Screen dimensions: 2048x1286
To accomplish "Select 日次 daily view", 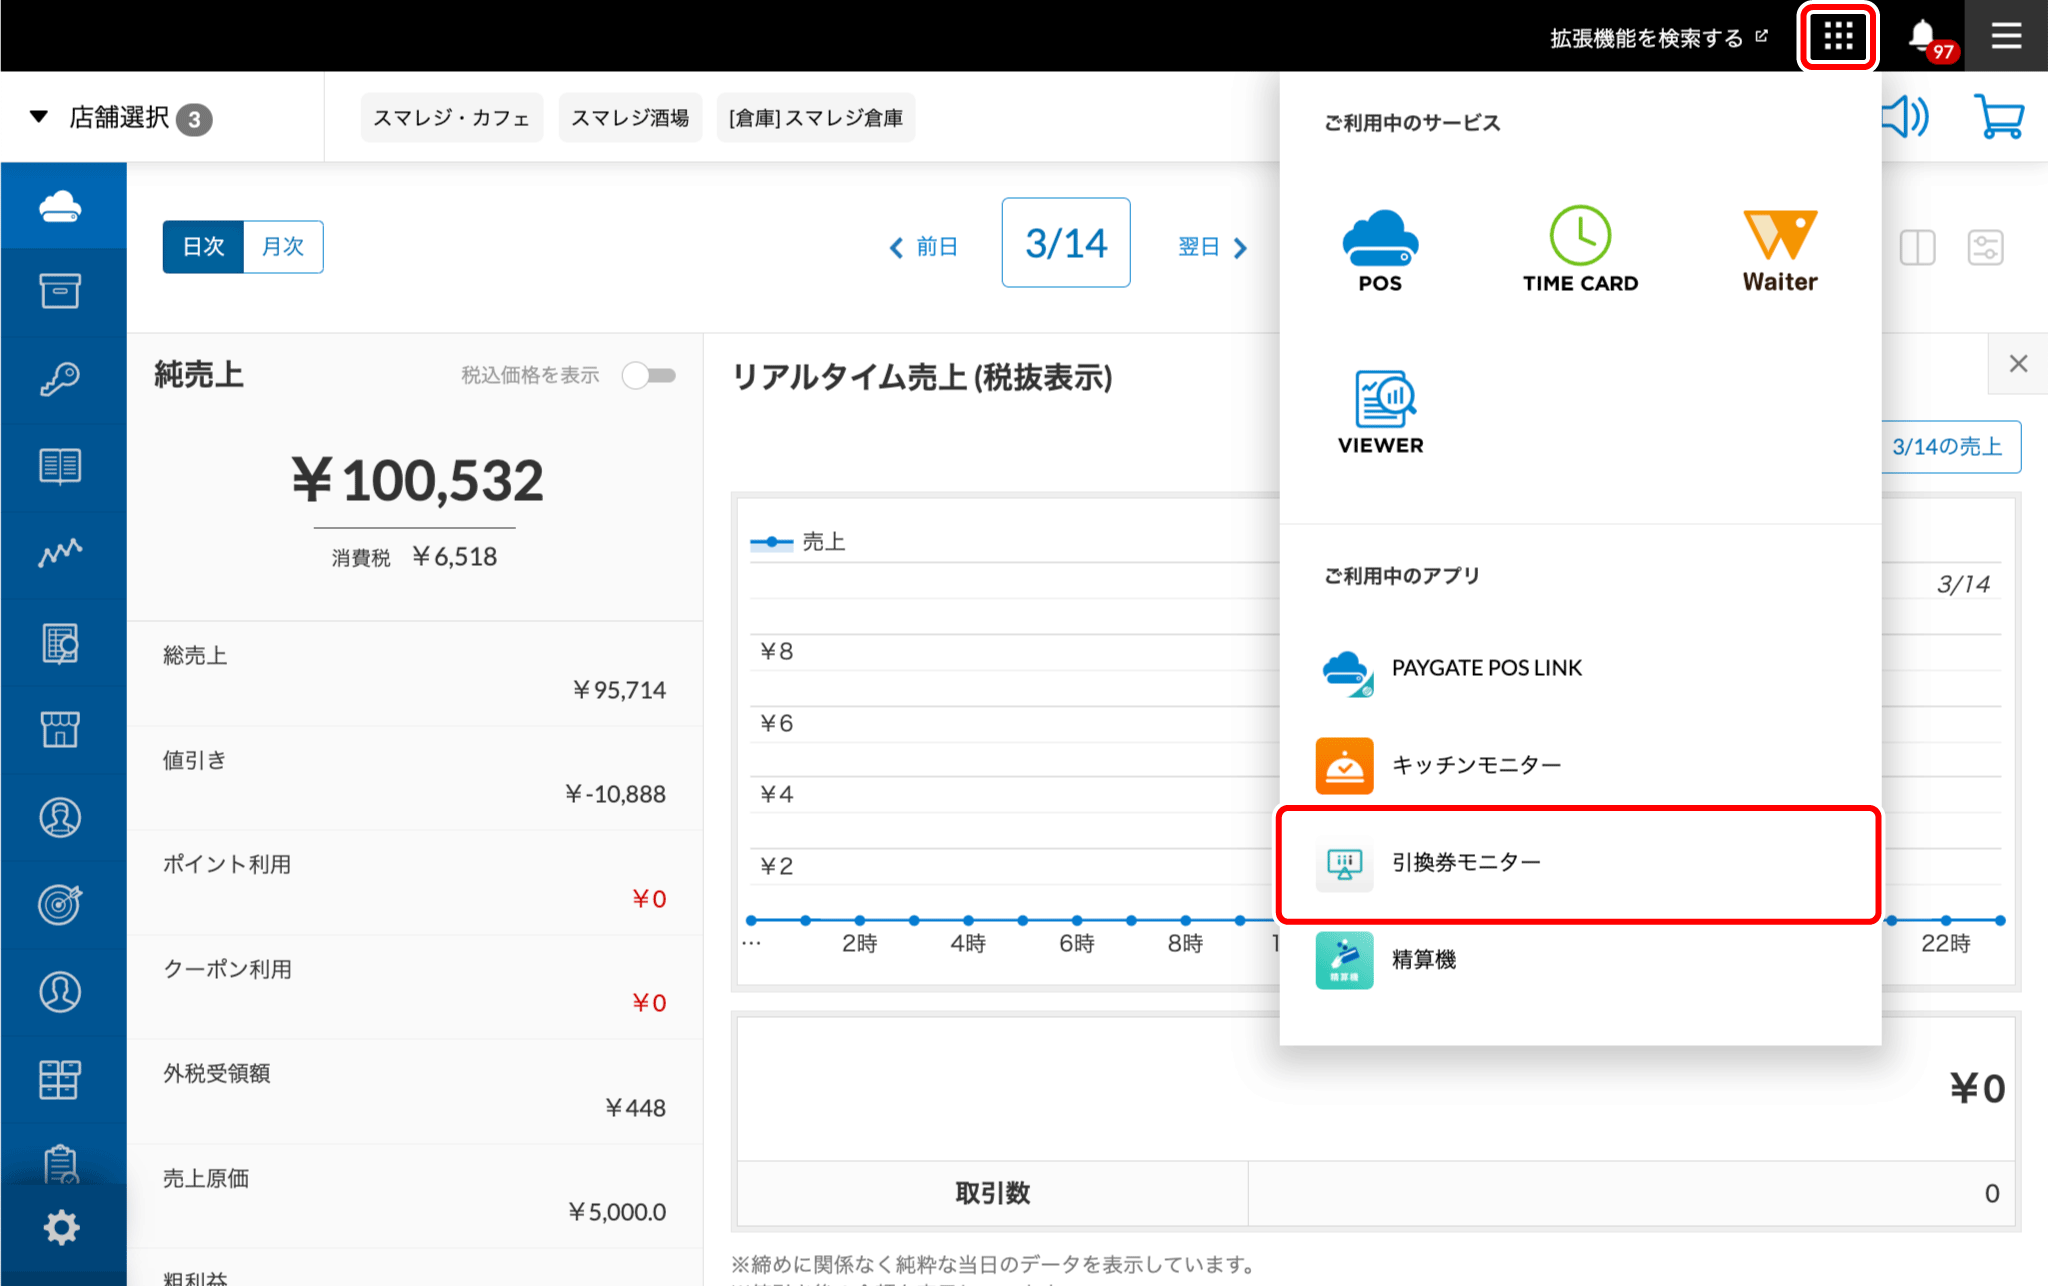I will coord(203,247).
